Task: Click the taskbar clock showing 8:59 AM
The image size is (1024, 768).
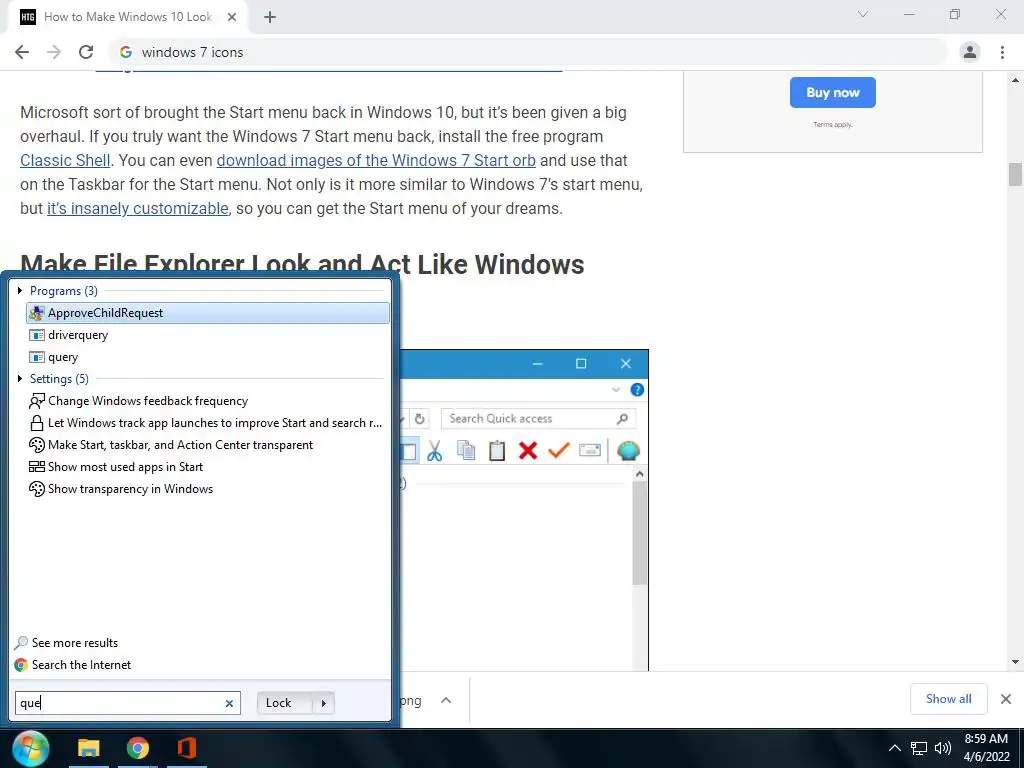Action: click(986, 748)
